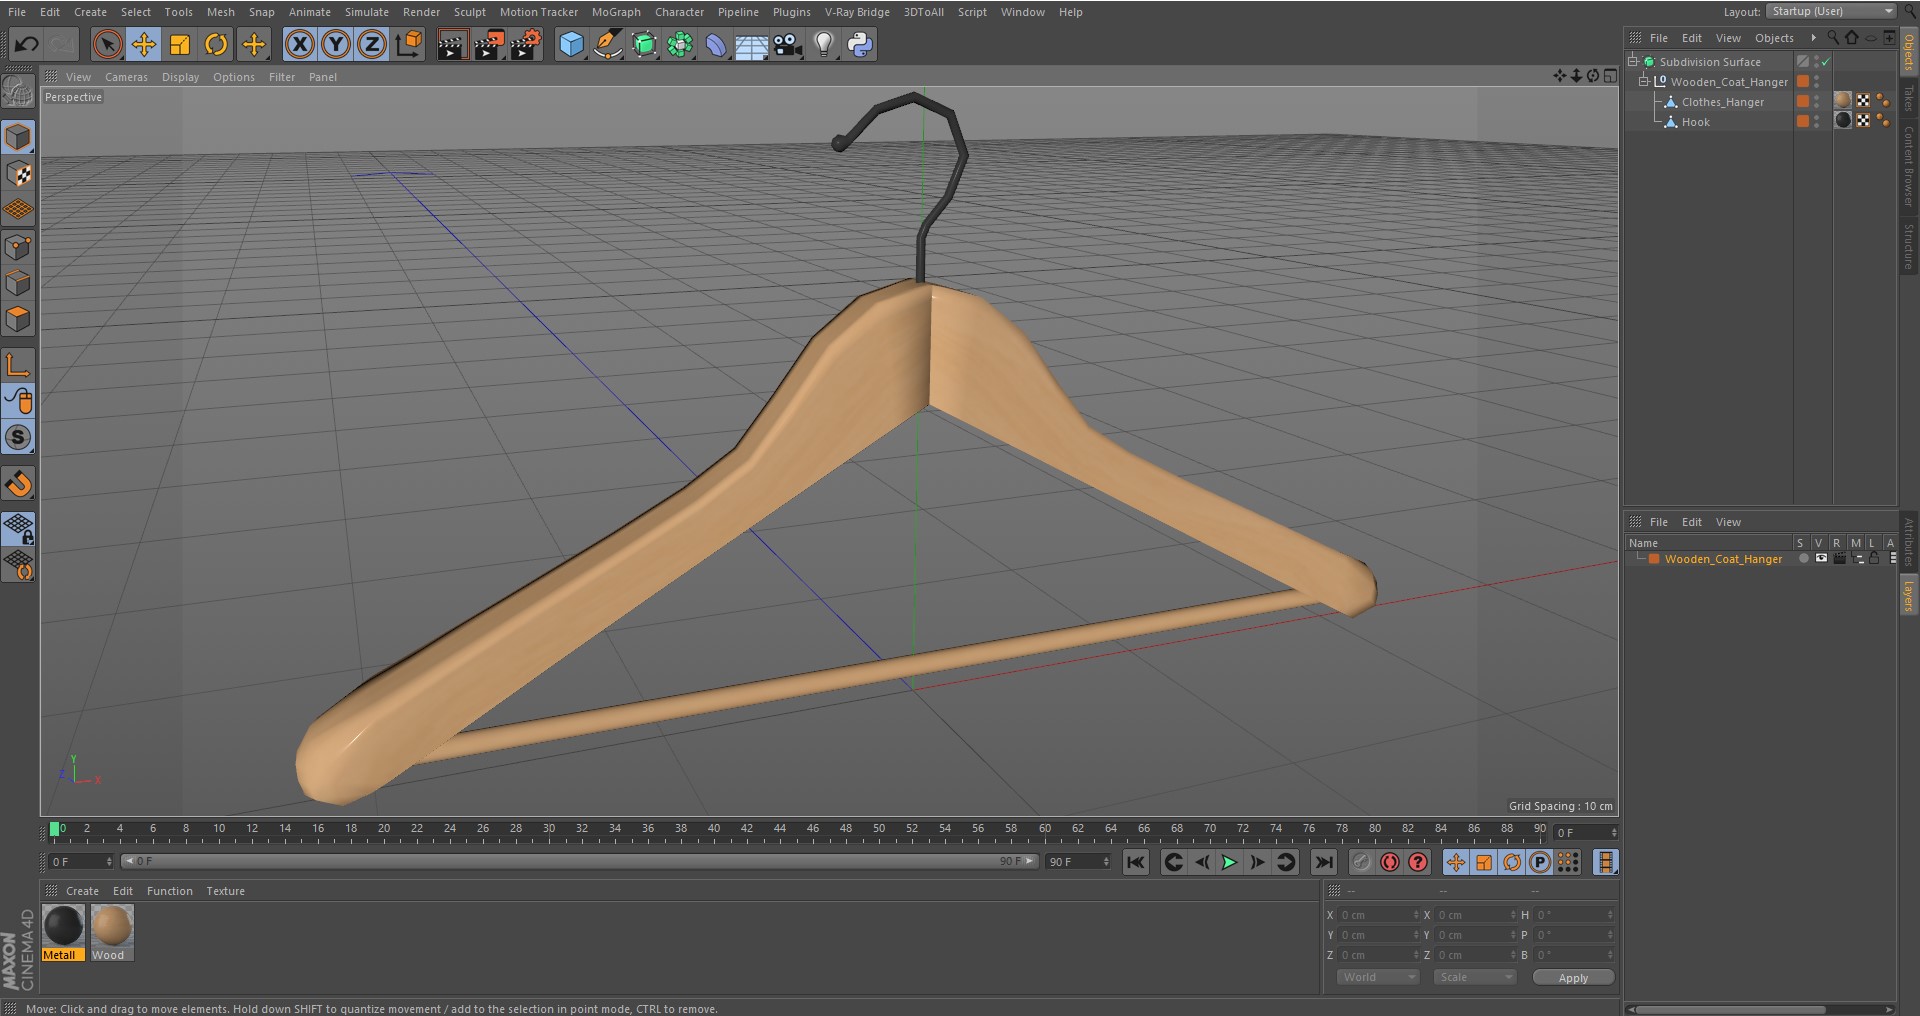Image resolution: width=1920 pixels, height=1016 pixels.
Task: Open the material manager Create menu
Action: tap(82, 891)
